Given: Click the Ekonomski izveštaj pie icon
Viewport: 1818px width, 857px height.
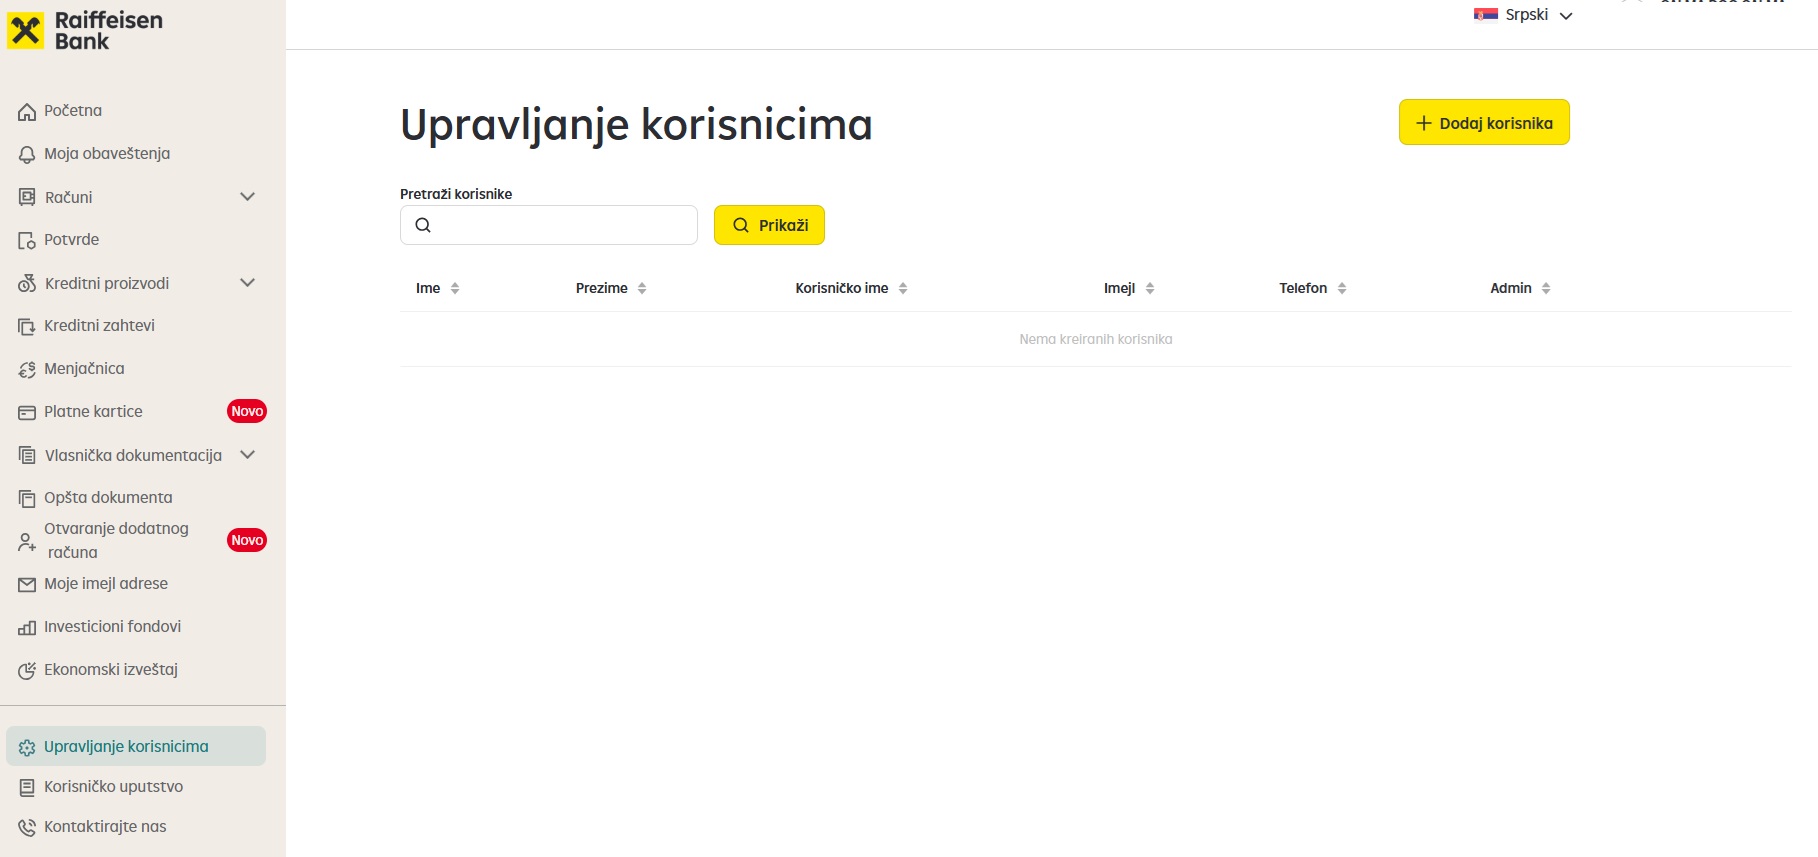Looking at the screenshot, I should [x=27, y=671].
